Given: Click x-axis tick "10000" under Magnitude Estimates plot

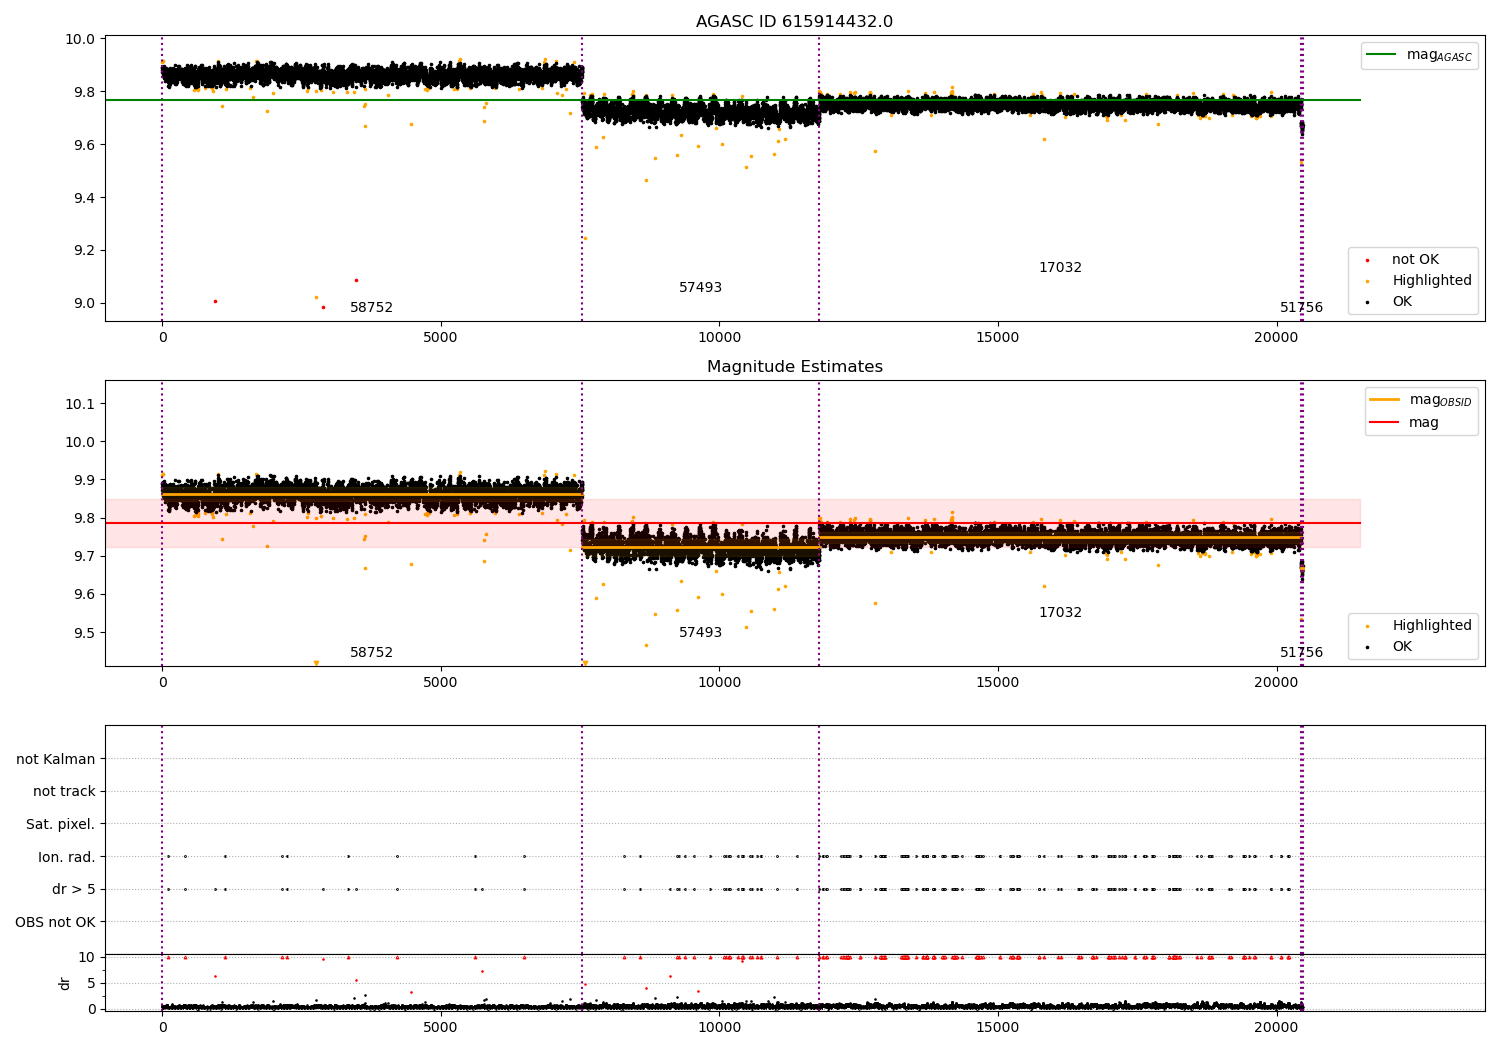Looking at the screenshot, I should pos(719,682).
